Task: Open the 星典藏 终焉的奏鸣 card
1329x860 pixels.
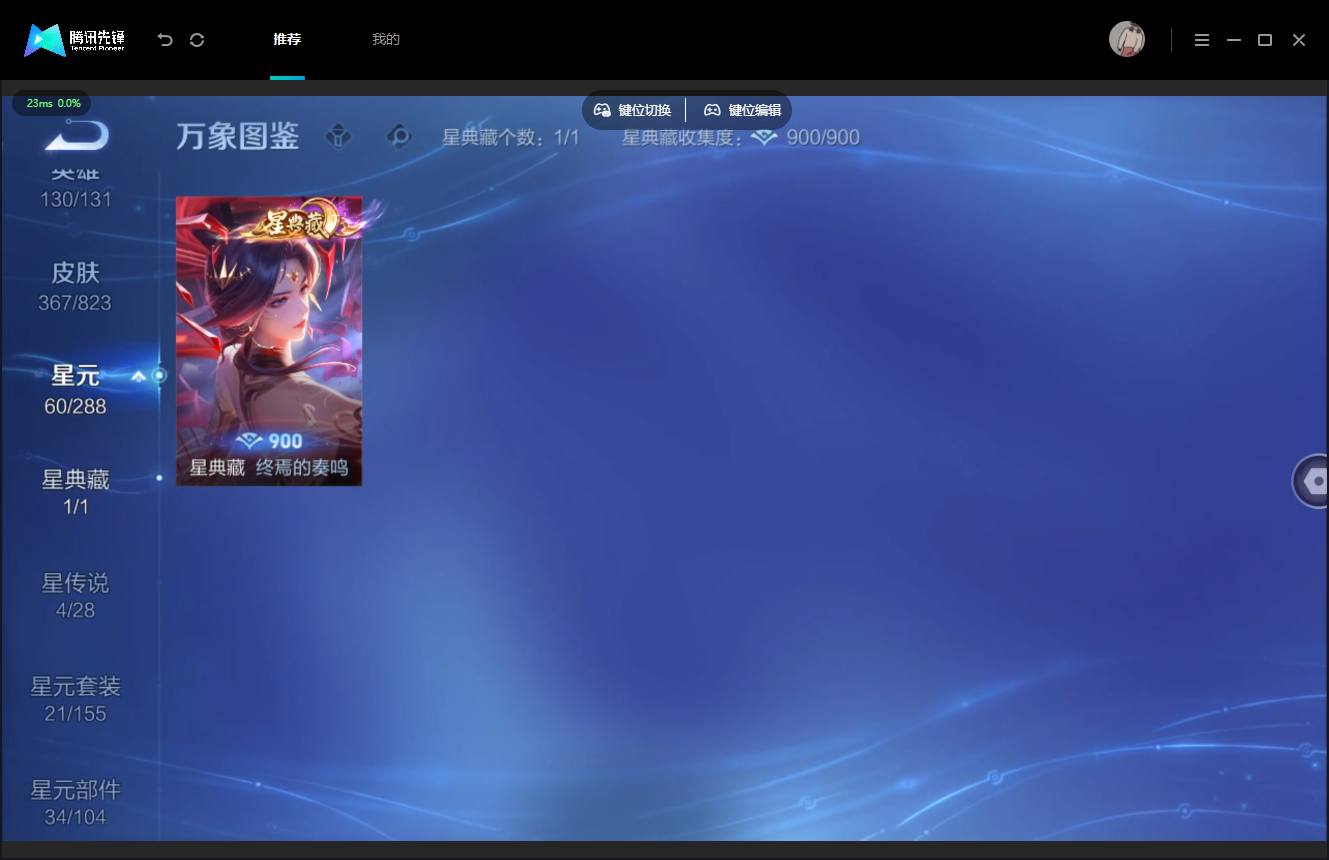Action: (x=269, y=341)
